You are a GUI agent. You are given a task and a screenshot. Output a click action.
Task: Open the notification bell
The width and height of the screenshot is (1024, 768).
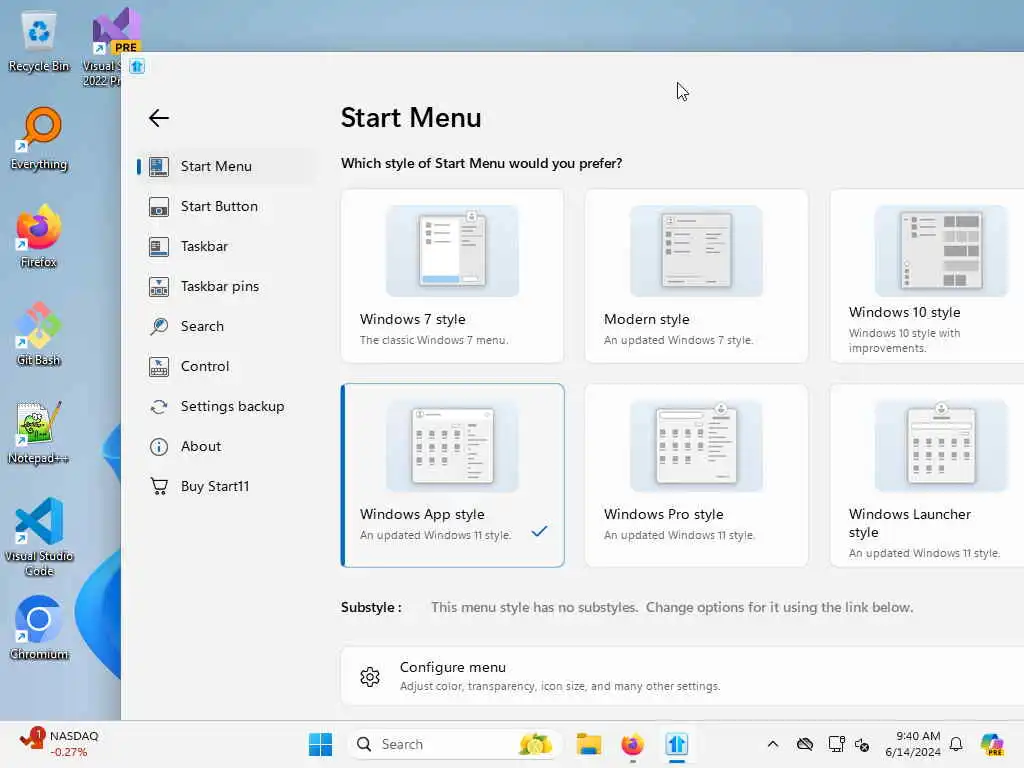(956, 744)
